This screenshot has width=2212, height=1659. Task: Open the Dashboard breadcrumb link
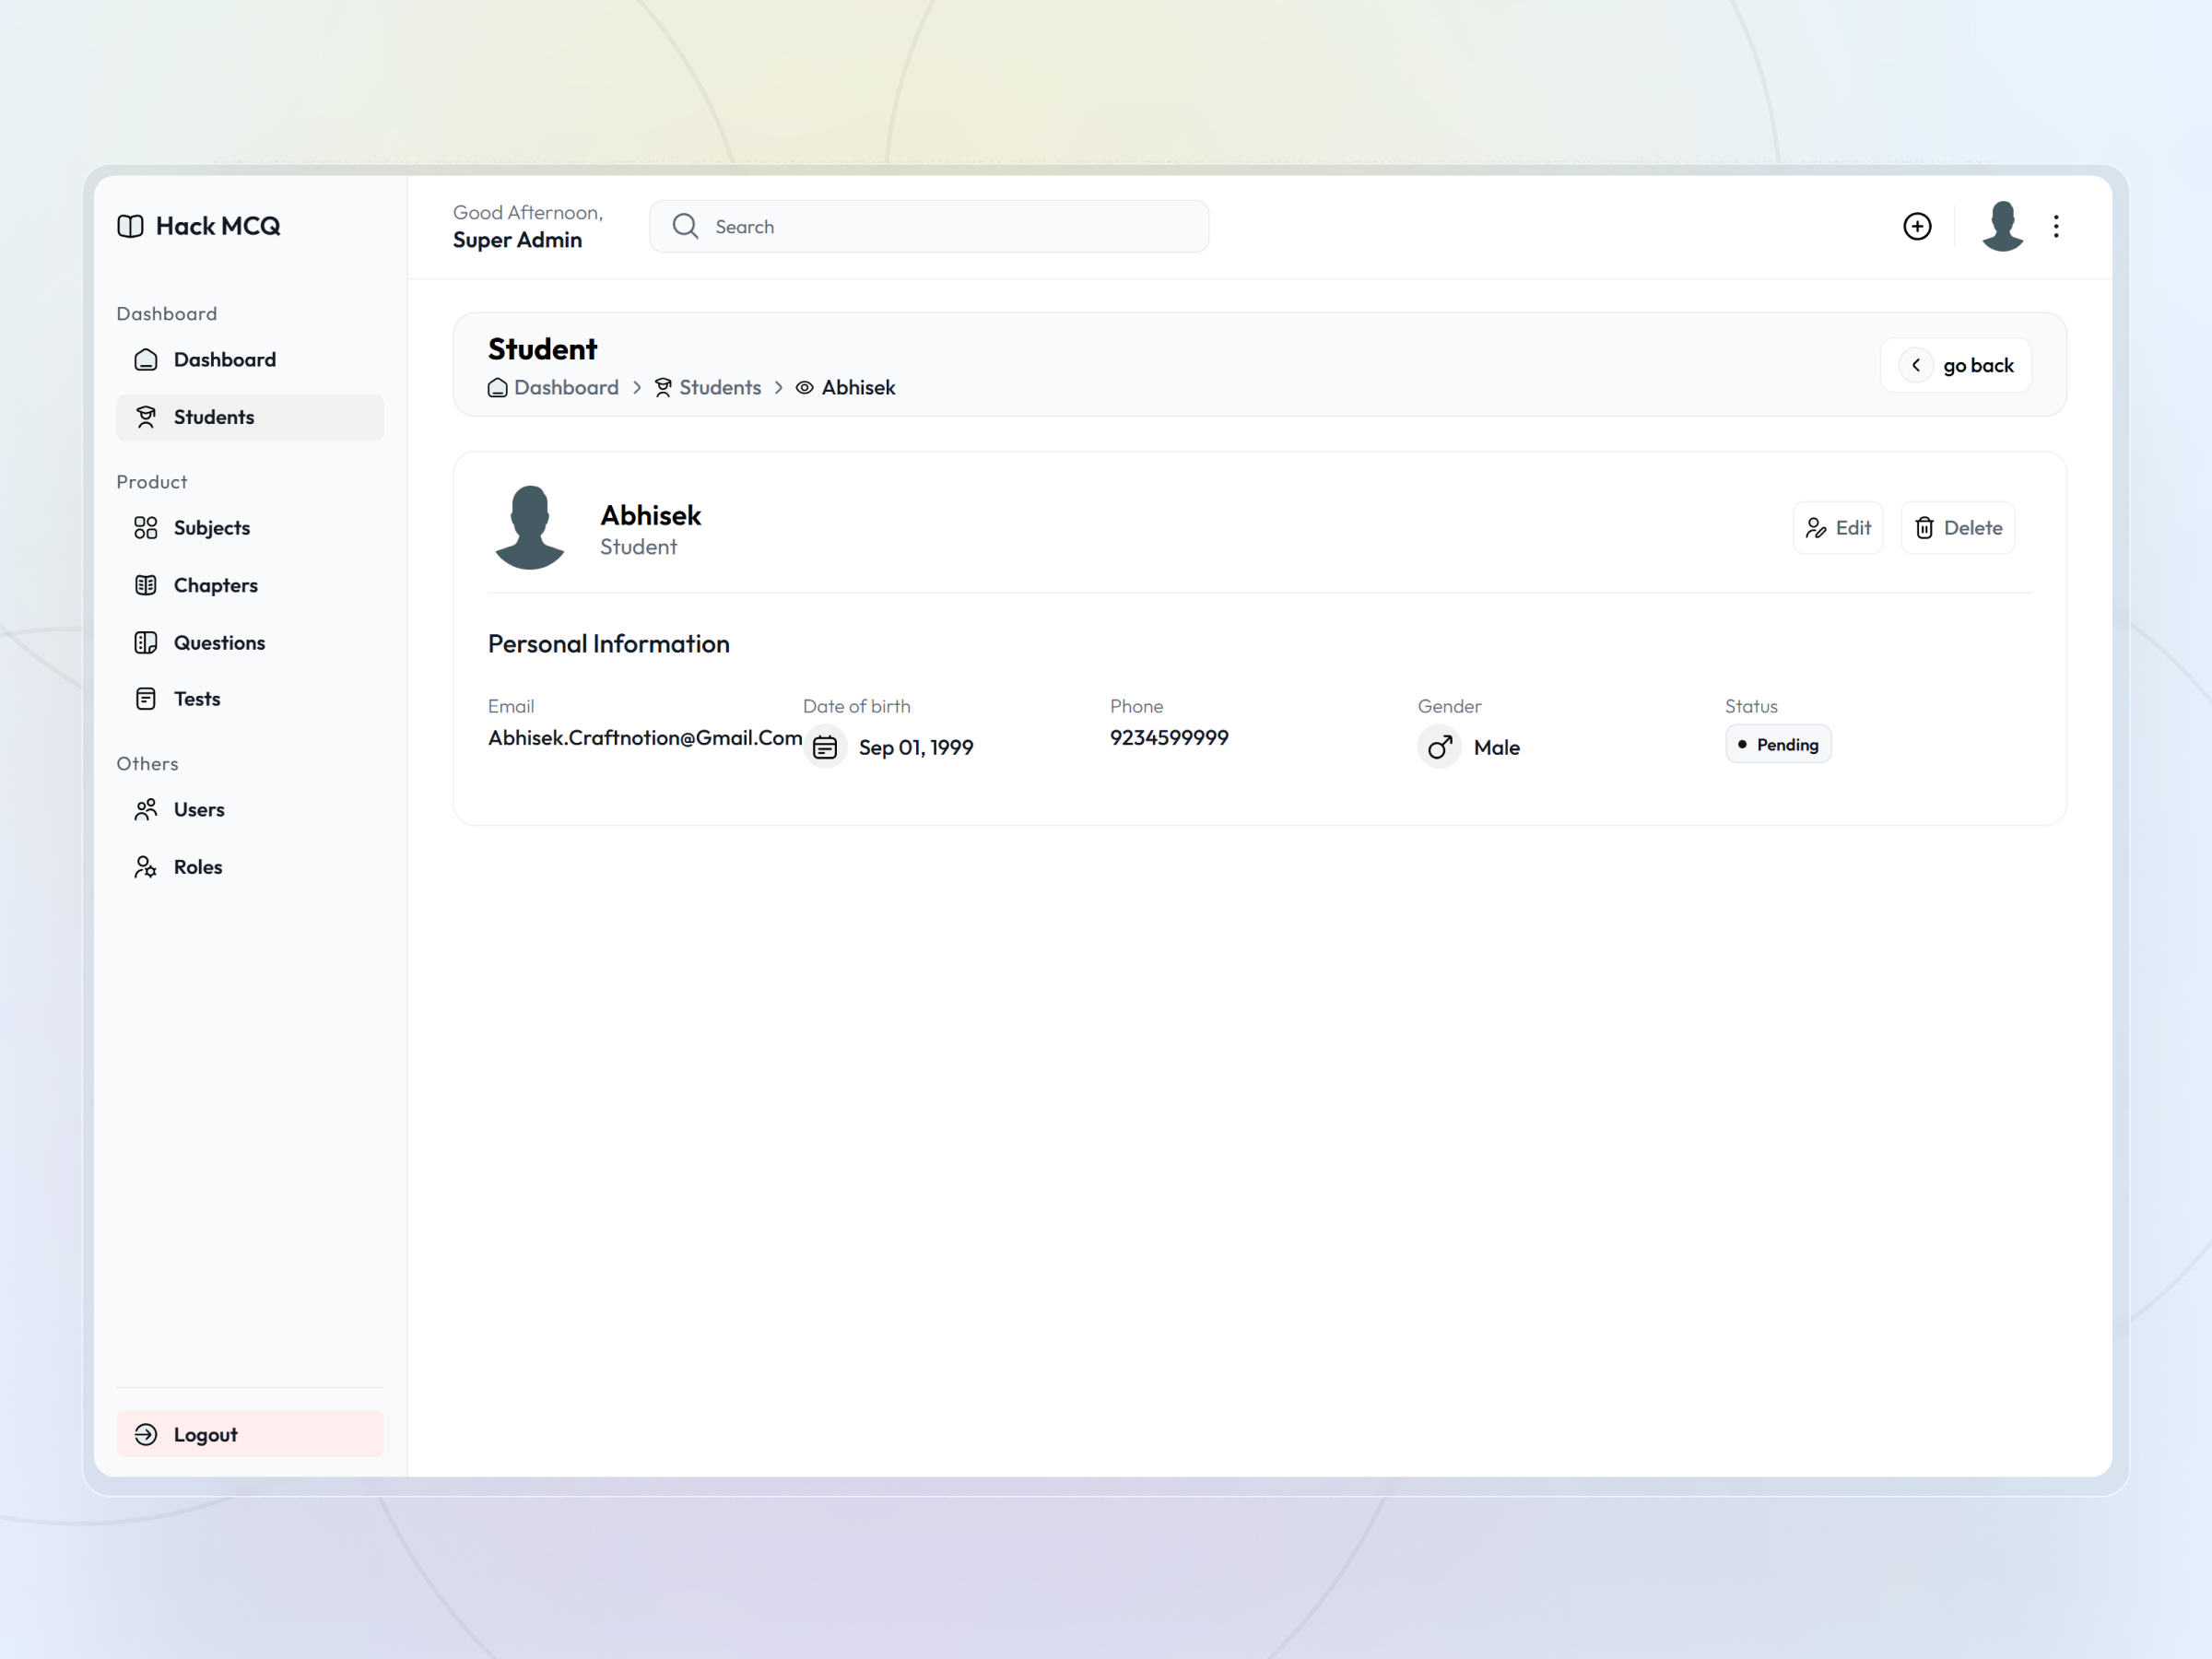coord(566,388)
